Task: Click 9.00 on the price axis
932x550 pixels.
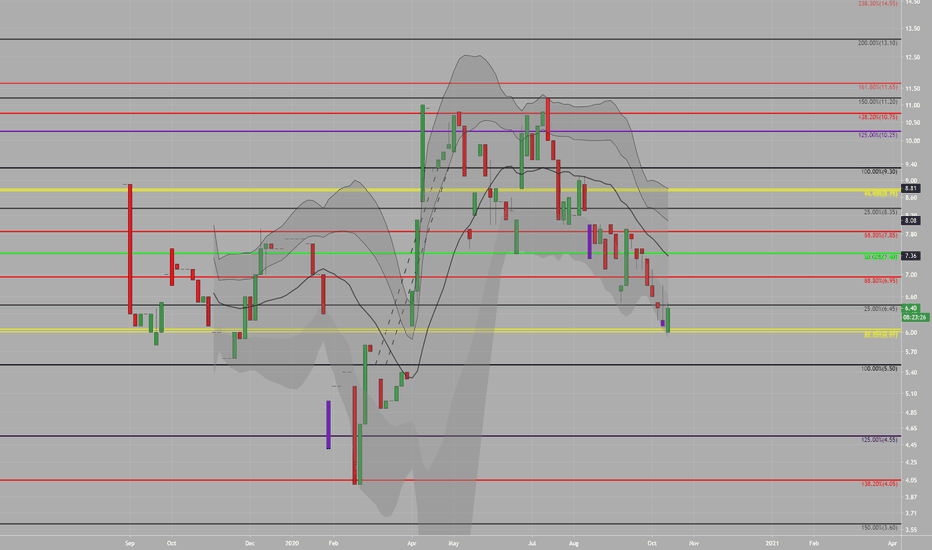Action: pos(911,180)
